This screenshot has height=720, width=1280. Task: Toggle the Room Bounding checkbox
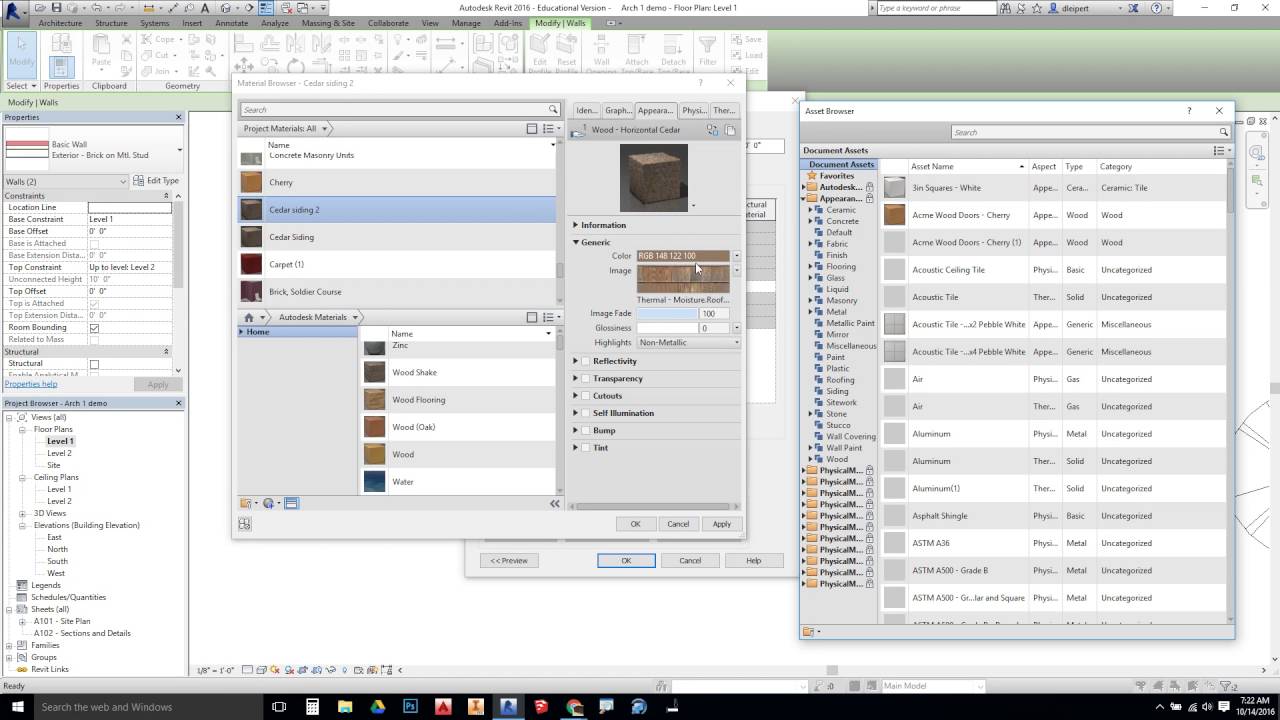coord(94,328)
